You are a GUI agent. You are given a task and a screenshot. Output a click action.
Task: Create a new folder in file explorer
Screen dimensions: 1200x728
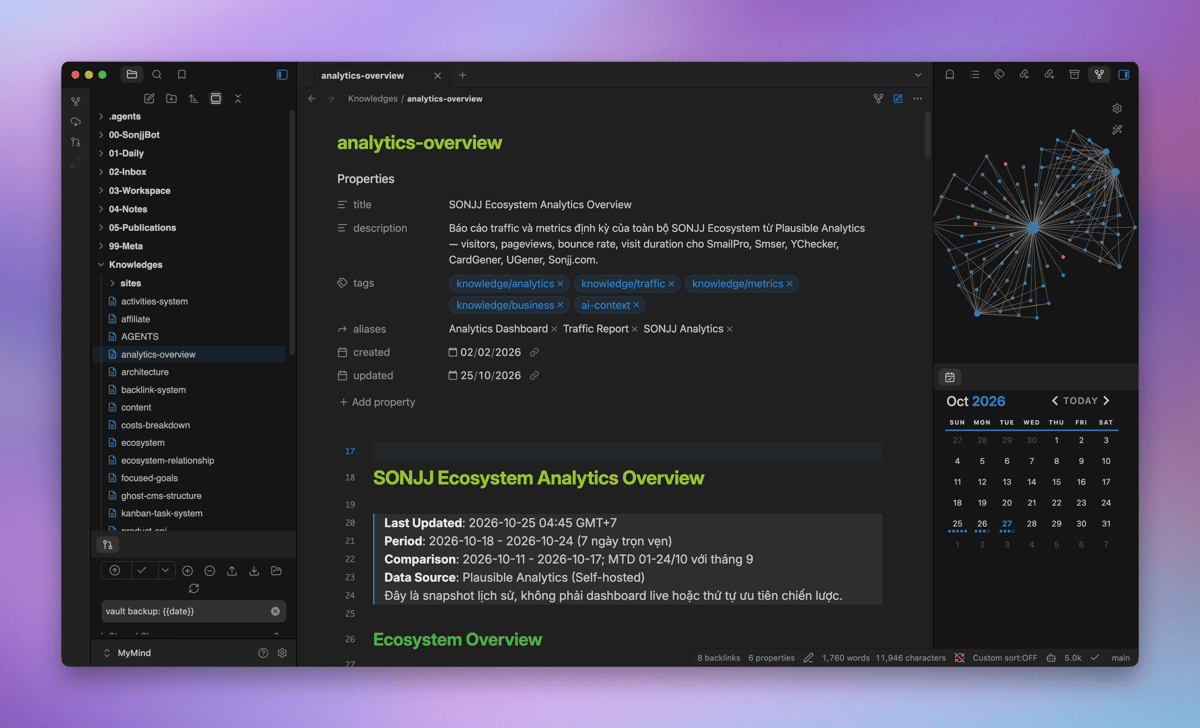pyautogui.click(x=171, y=99)
